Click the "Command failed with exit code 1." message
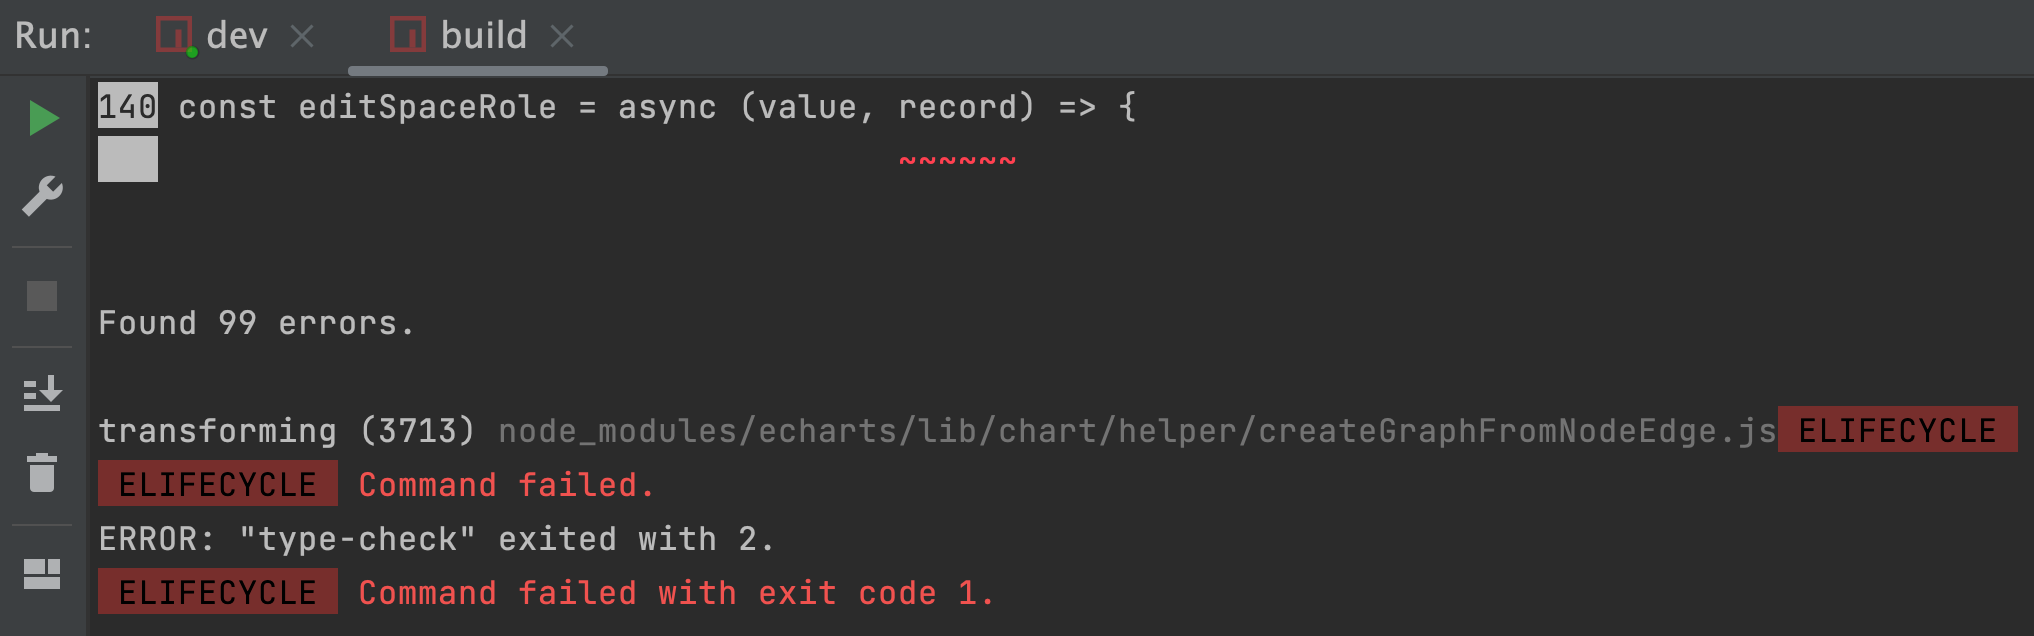This screenshot has width=2034, height=636. [x=676, y=593]
